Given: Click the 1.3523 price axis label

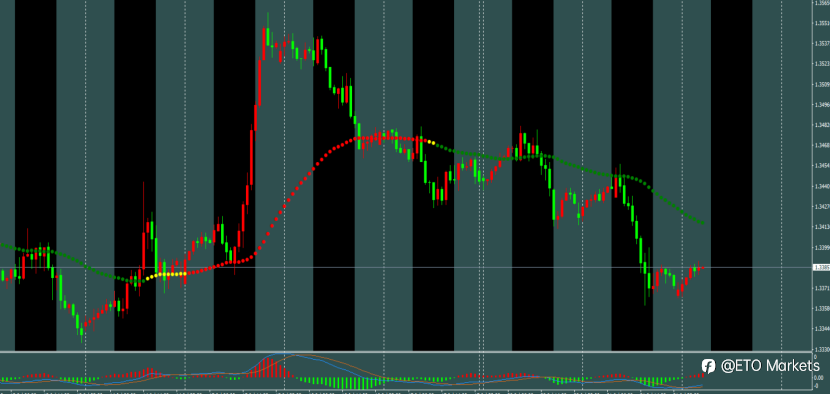Looking at the screenshot, I should point(822,64).
